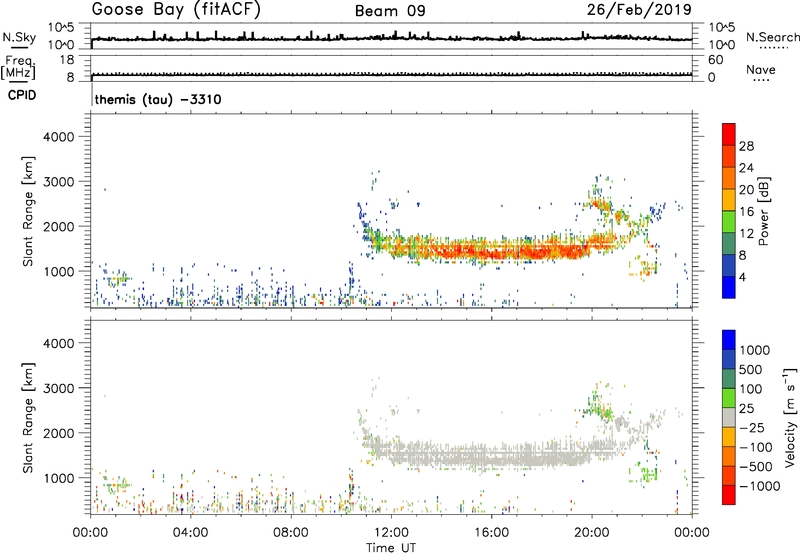Click the '08:00' time tick label
800x554 pixels.
[291, 533]
